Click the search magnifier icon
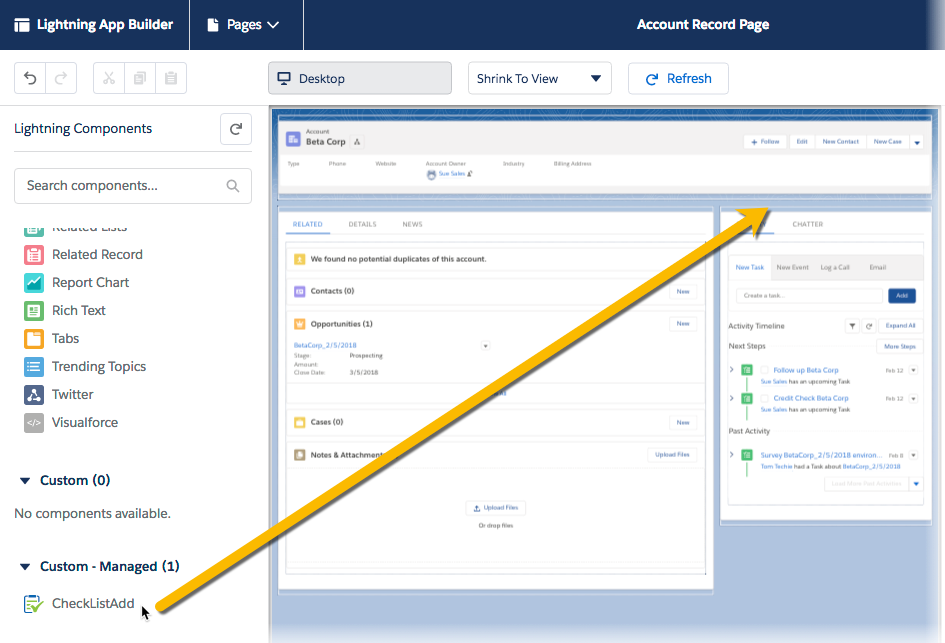Viewport: 945px width, 643px height. pos(233,186)
